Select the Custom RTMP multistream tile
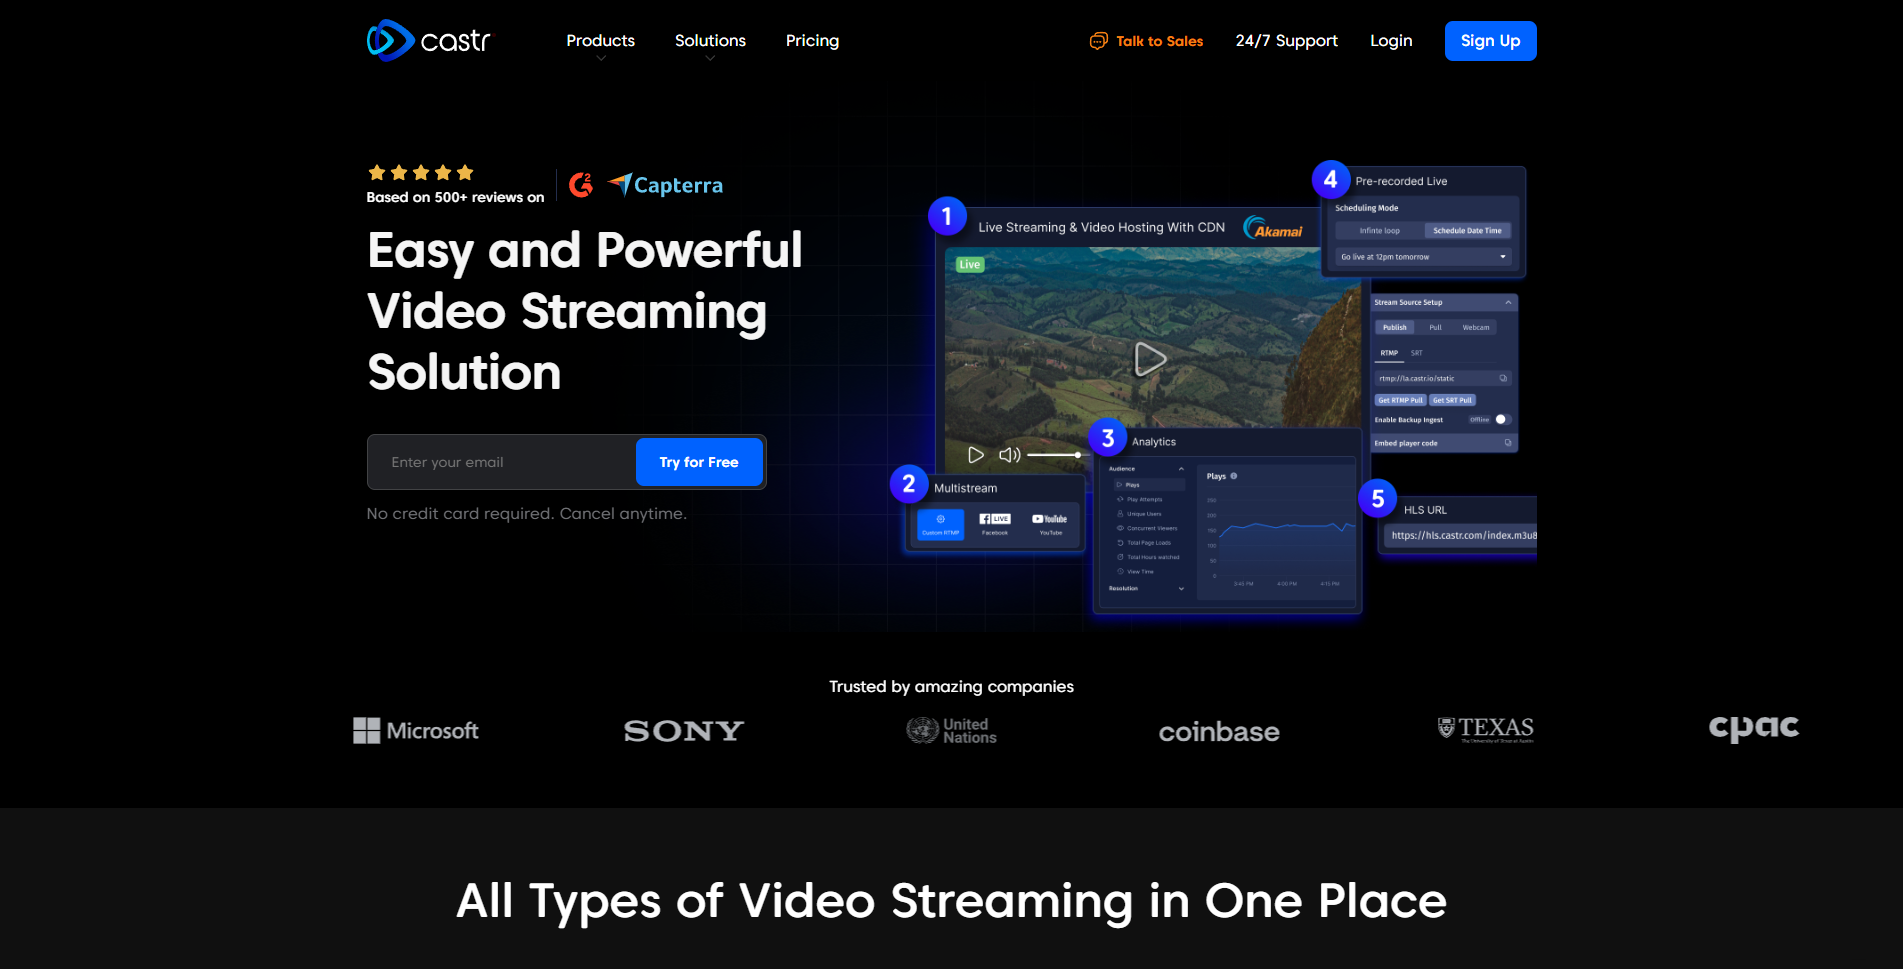Viewport: 1903px width, 969px height. click(940, 524)
